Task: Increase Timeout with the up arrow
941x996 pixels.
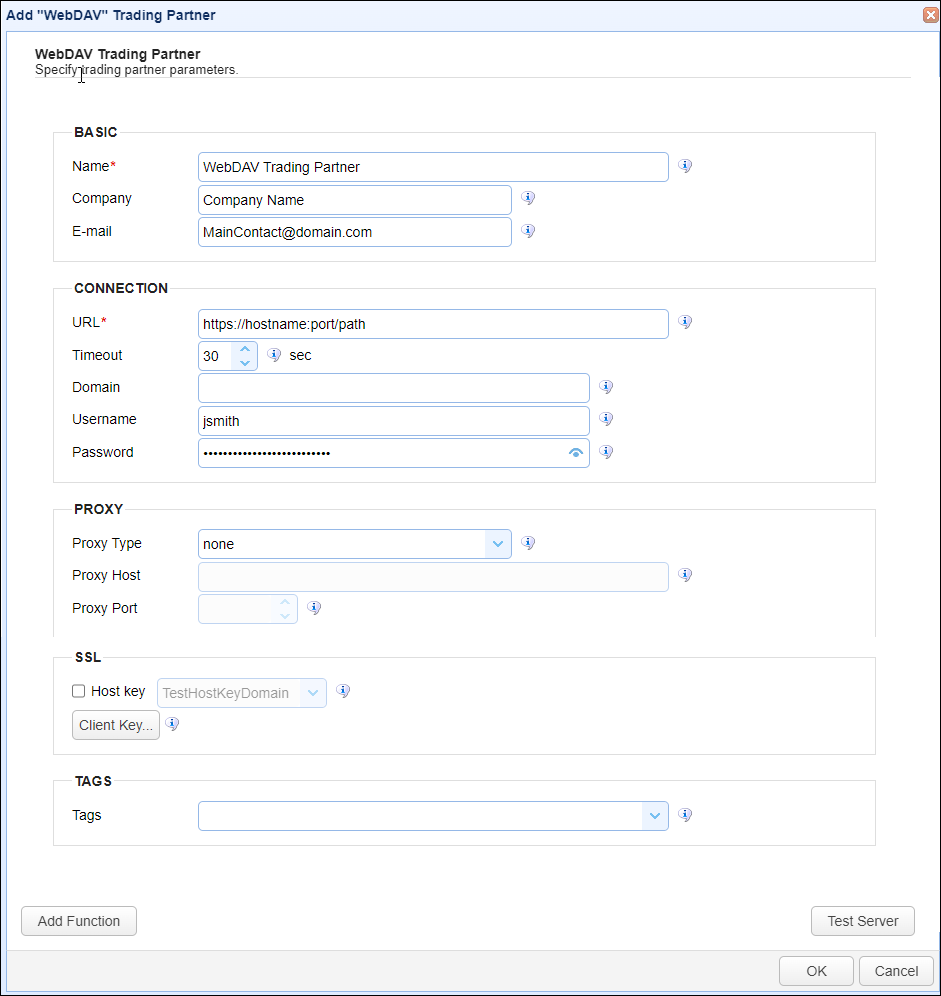Action: [x=245, y=349]
